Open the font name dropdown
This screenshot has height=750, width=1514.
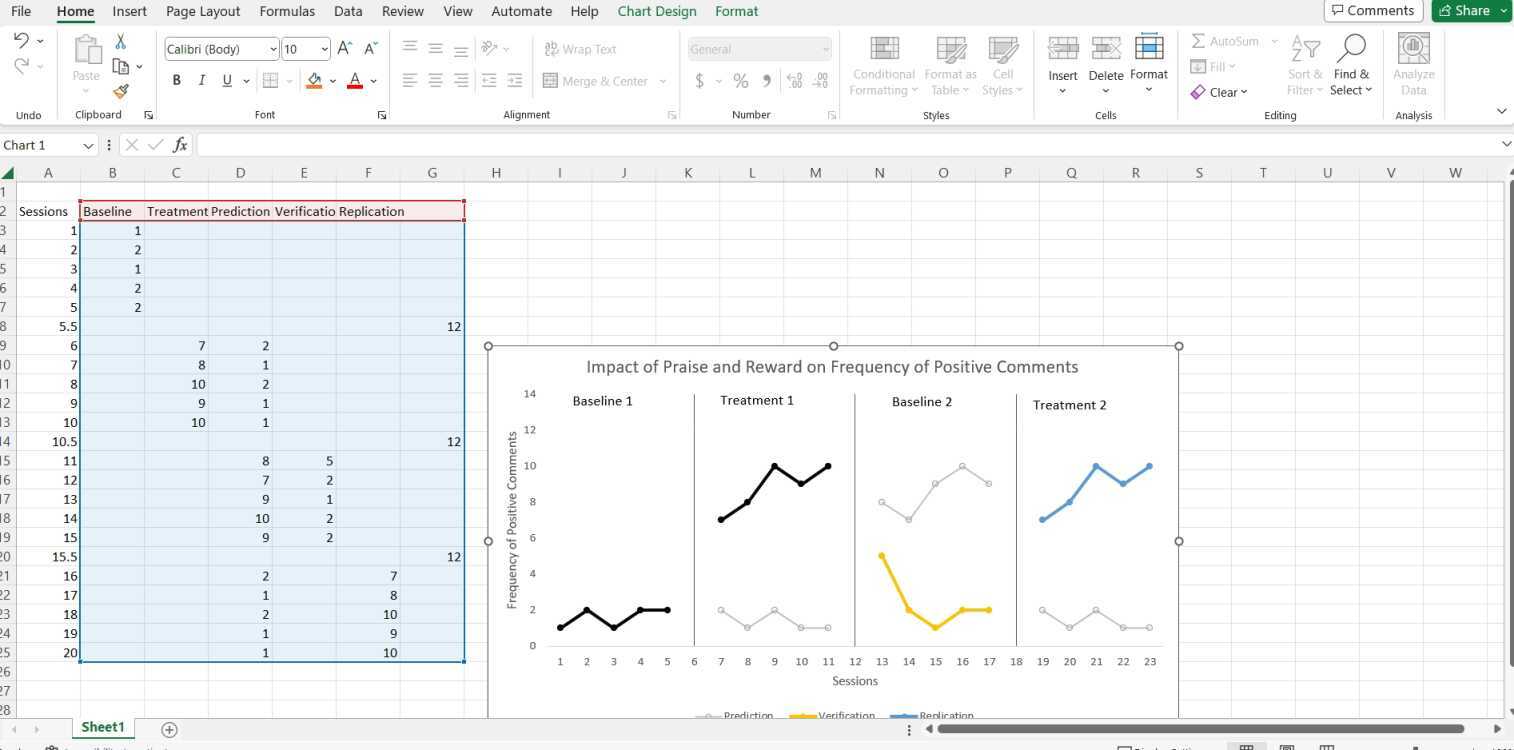pos(275,48)
